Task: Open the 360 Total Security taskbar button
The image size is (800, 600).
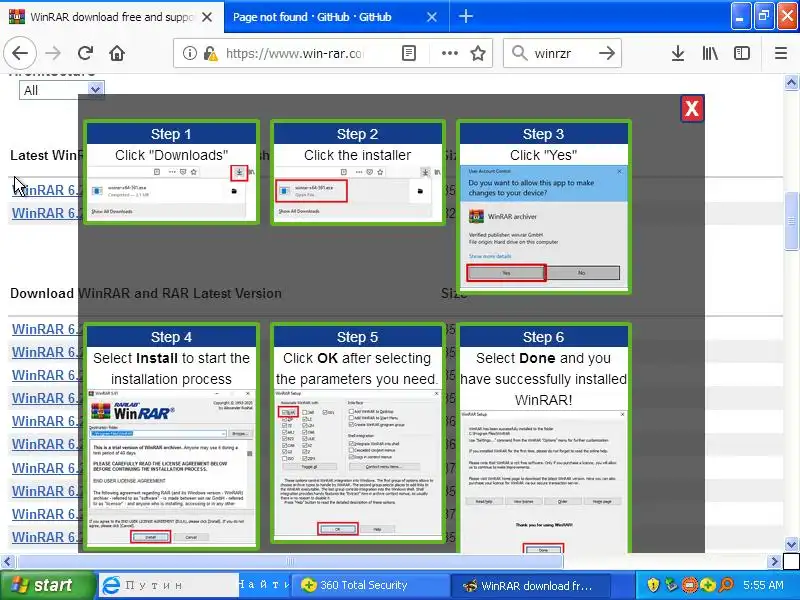Action: (x=371, y=585)
